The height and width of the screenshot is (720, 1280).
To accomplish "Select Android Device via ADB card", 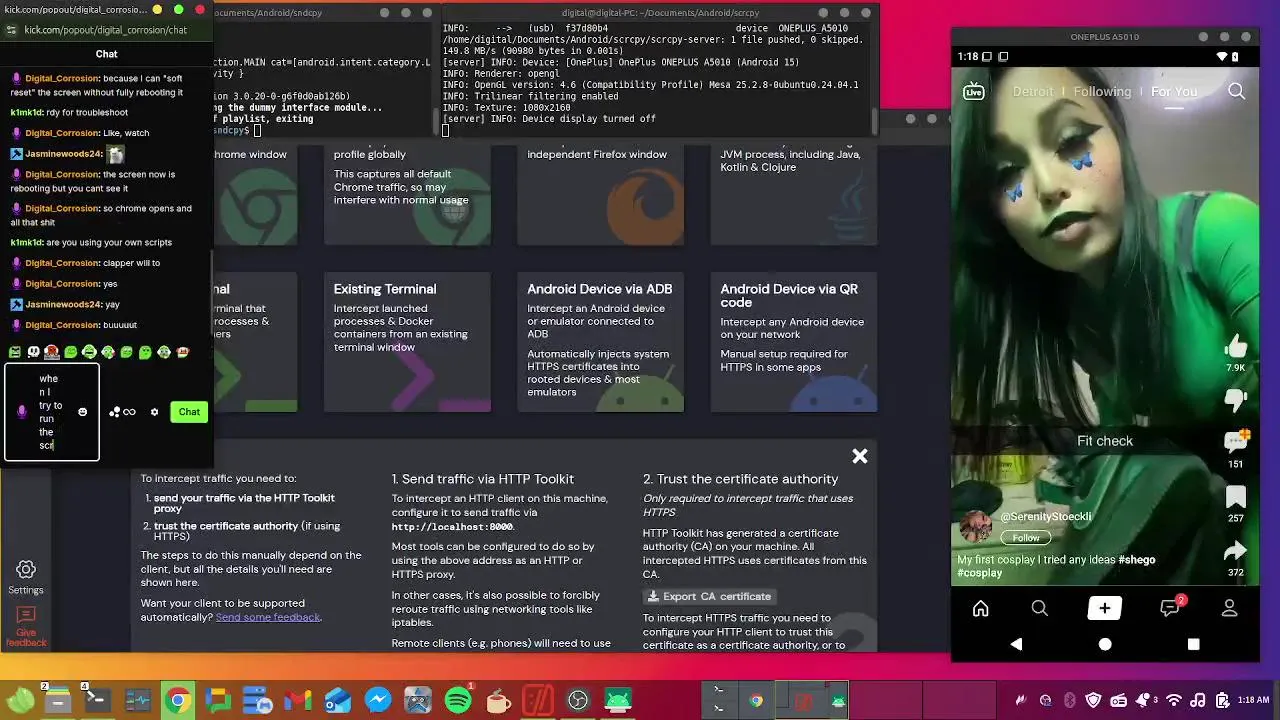I will click(600, 342).
